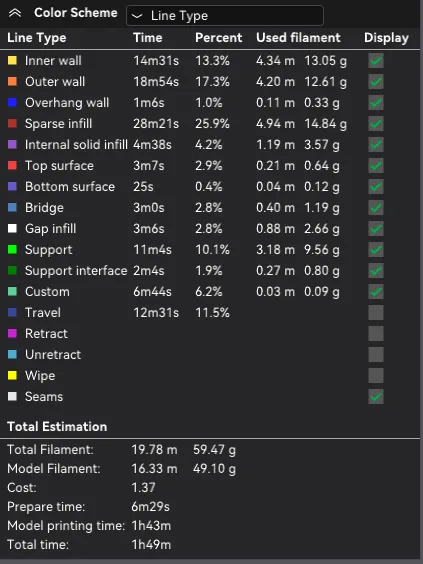The width and height of the screenshot is (423, 564).
Task: Click the Support bright green swatch
Action: pos(12,250)
